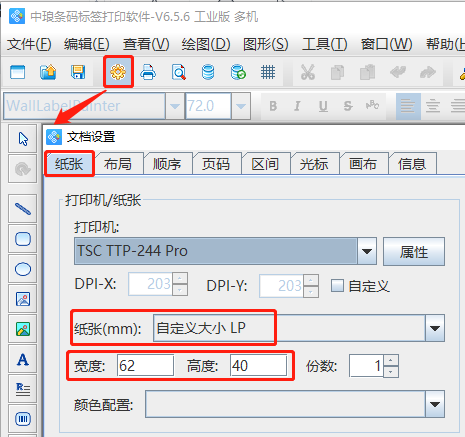Click the print icon in toolbar
465x437 pixels.
(x=148, y=72)
